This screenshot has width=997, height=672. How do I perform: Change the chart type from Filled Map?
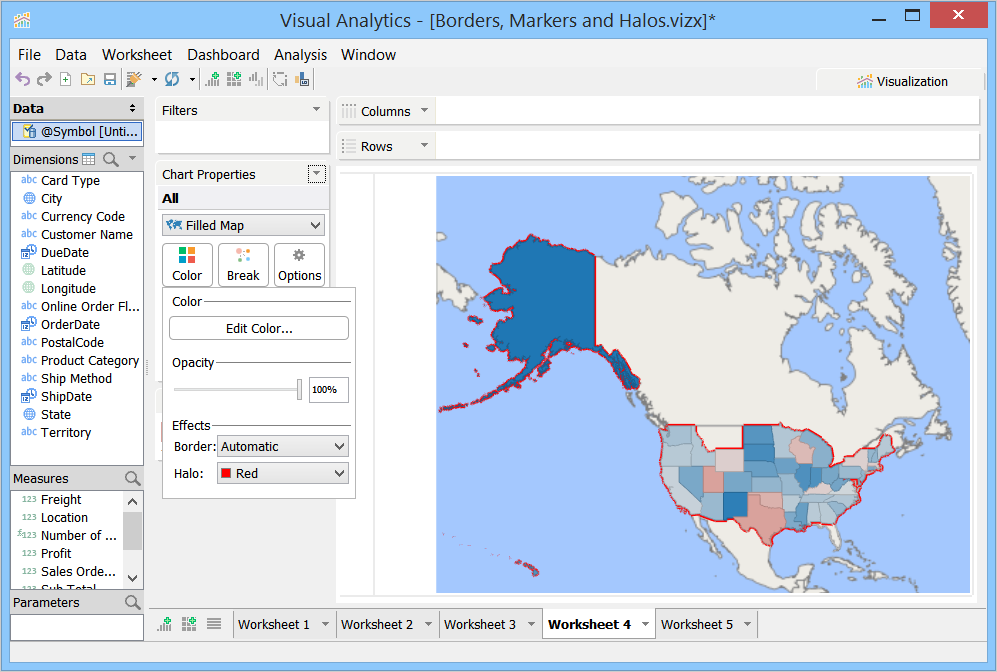[x=244, y=225]
